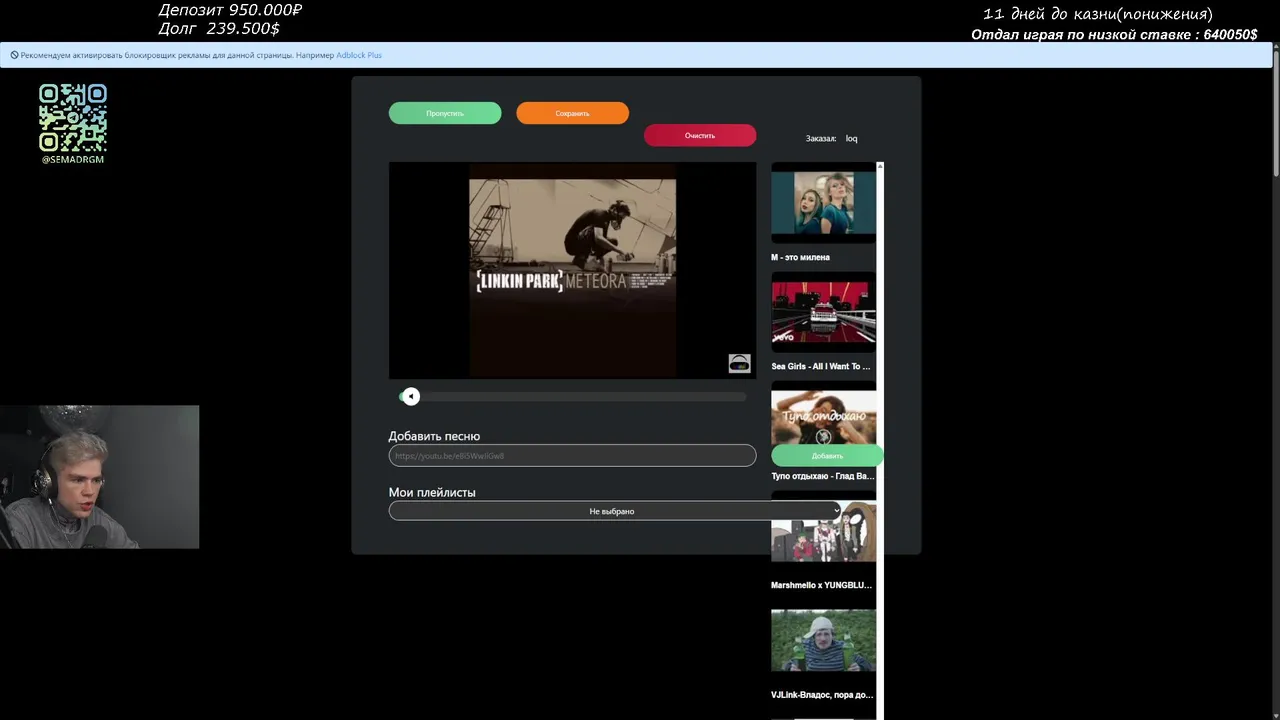1280x720 pixels.
Task: Click the green Пропустить skip button
Action: coord(445,113)
